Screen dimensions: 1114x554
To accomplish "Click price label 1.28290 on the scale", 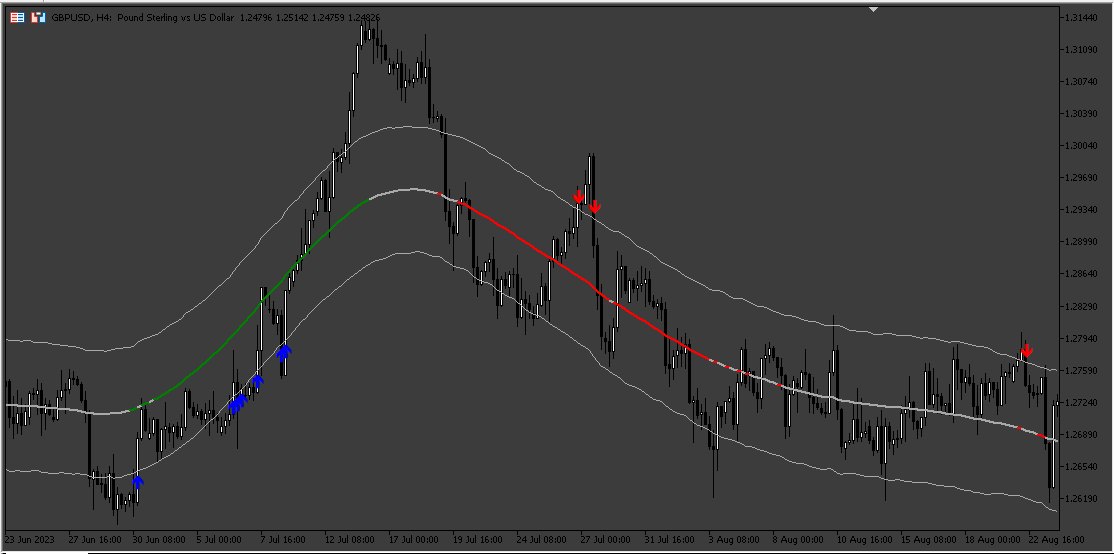I will point(1083,306).
